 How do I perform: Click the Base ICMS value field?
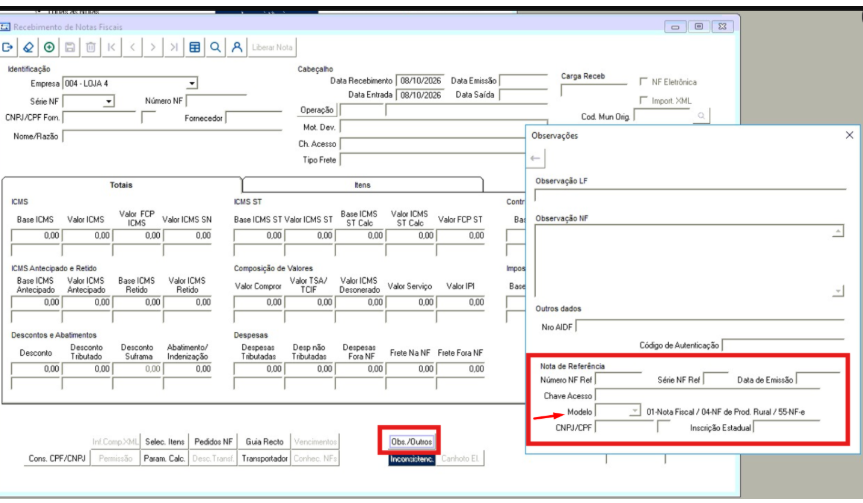click(35, 236)
